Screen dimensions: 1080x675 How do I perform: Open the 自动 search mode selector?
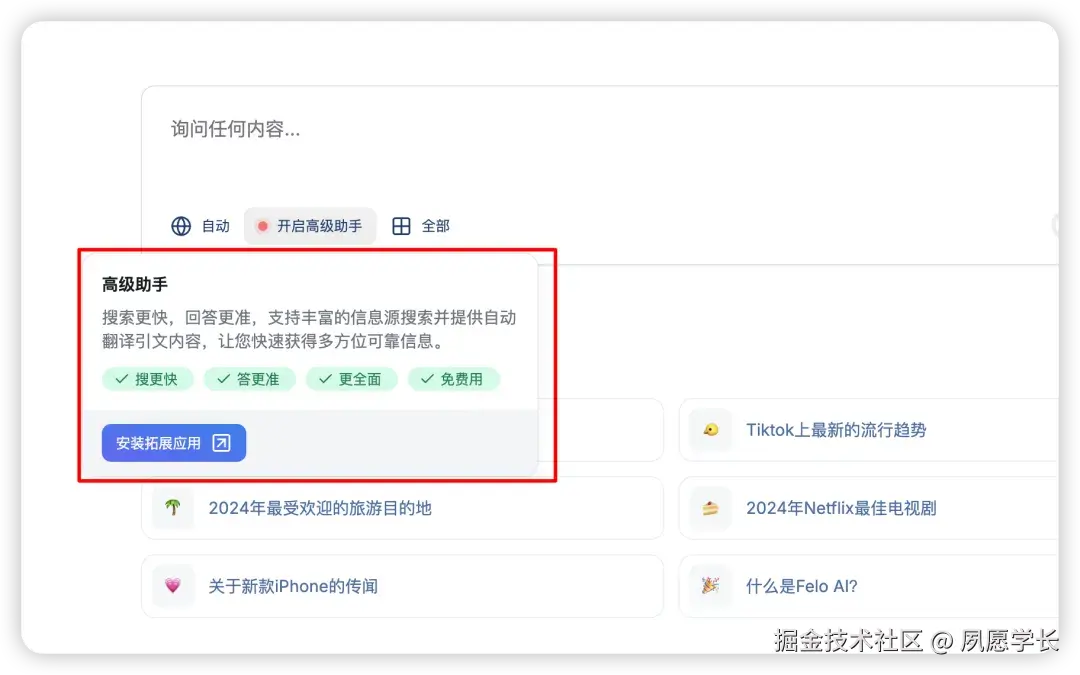pyautogui.click(x=202, y=225)
